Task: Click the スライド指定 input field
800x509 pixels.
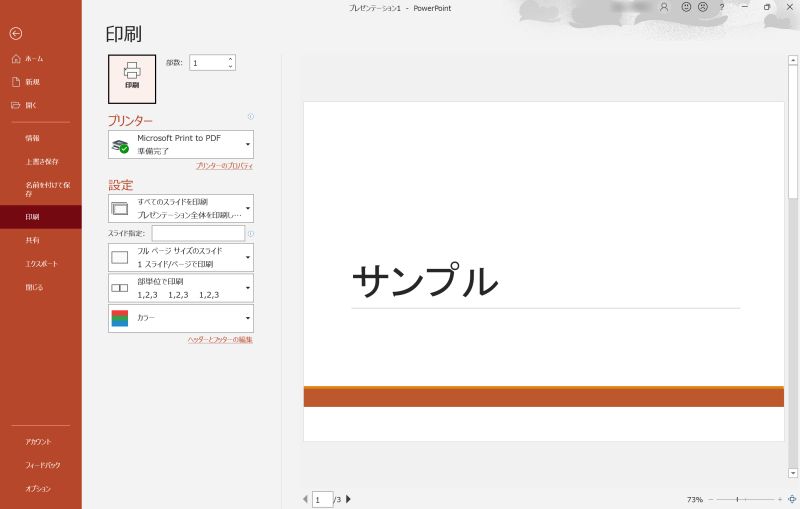Action: coord(198,233)
